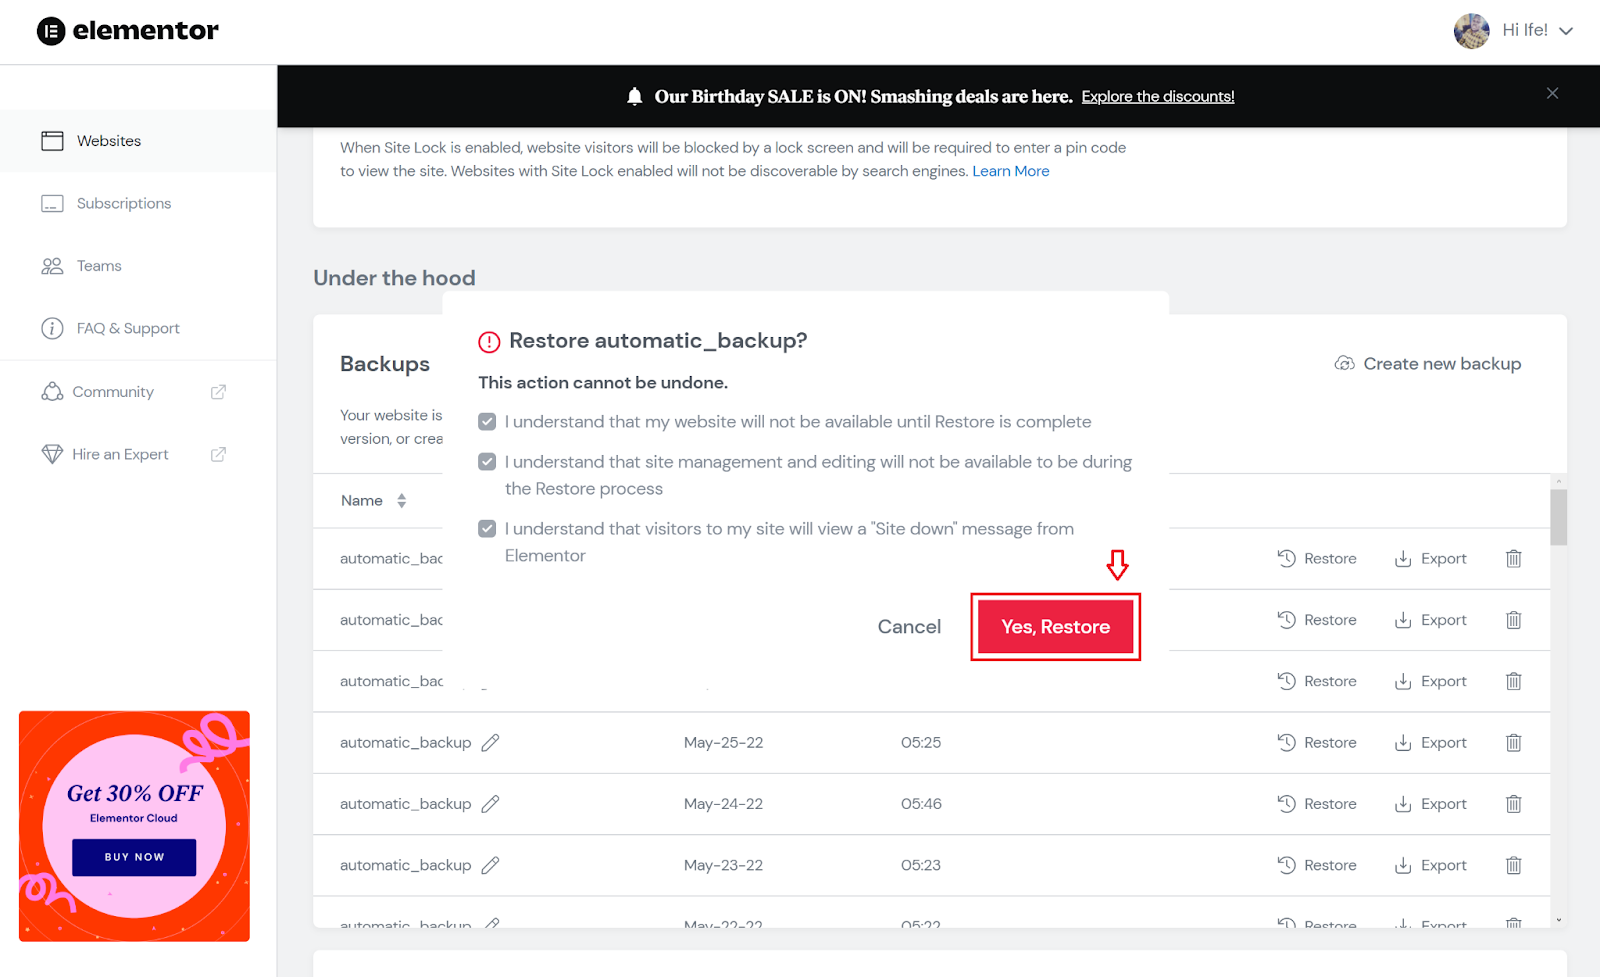Select the 05:46 time cell
Image resolution: width=1600 pixels, height=977 pixels.
pyautogui.click(x=921, y=804)
